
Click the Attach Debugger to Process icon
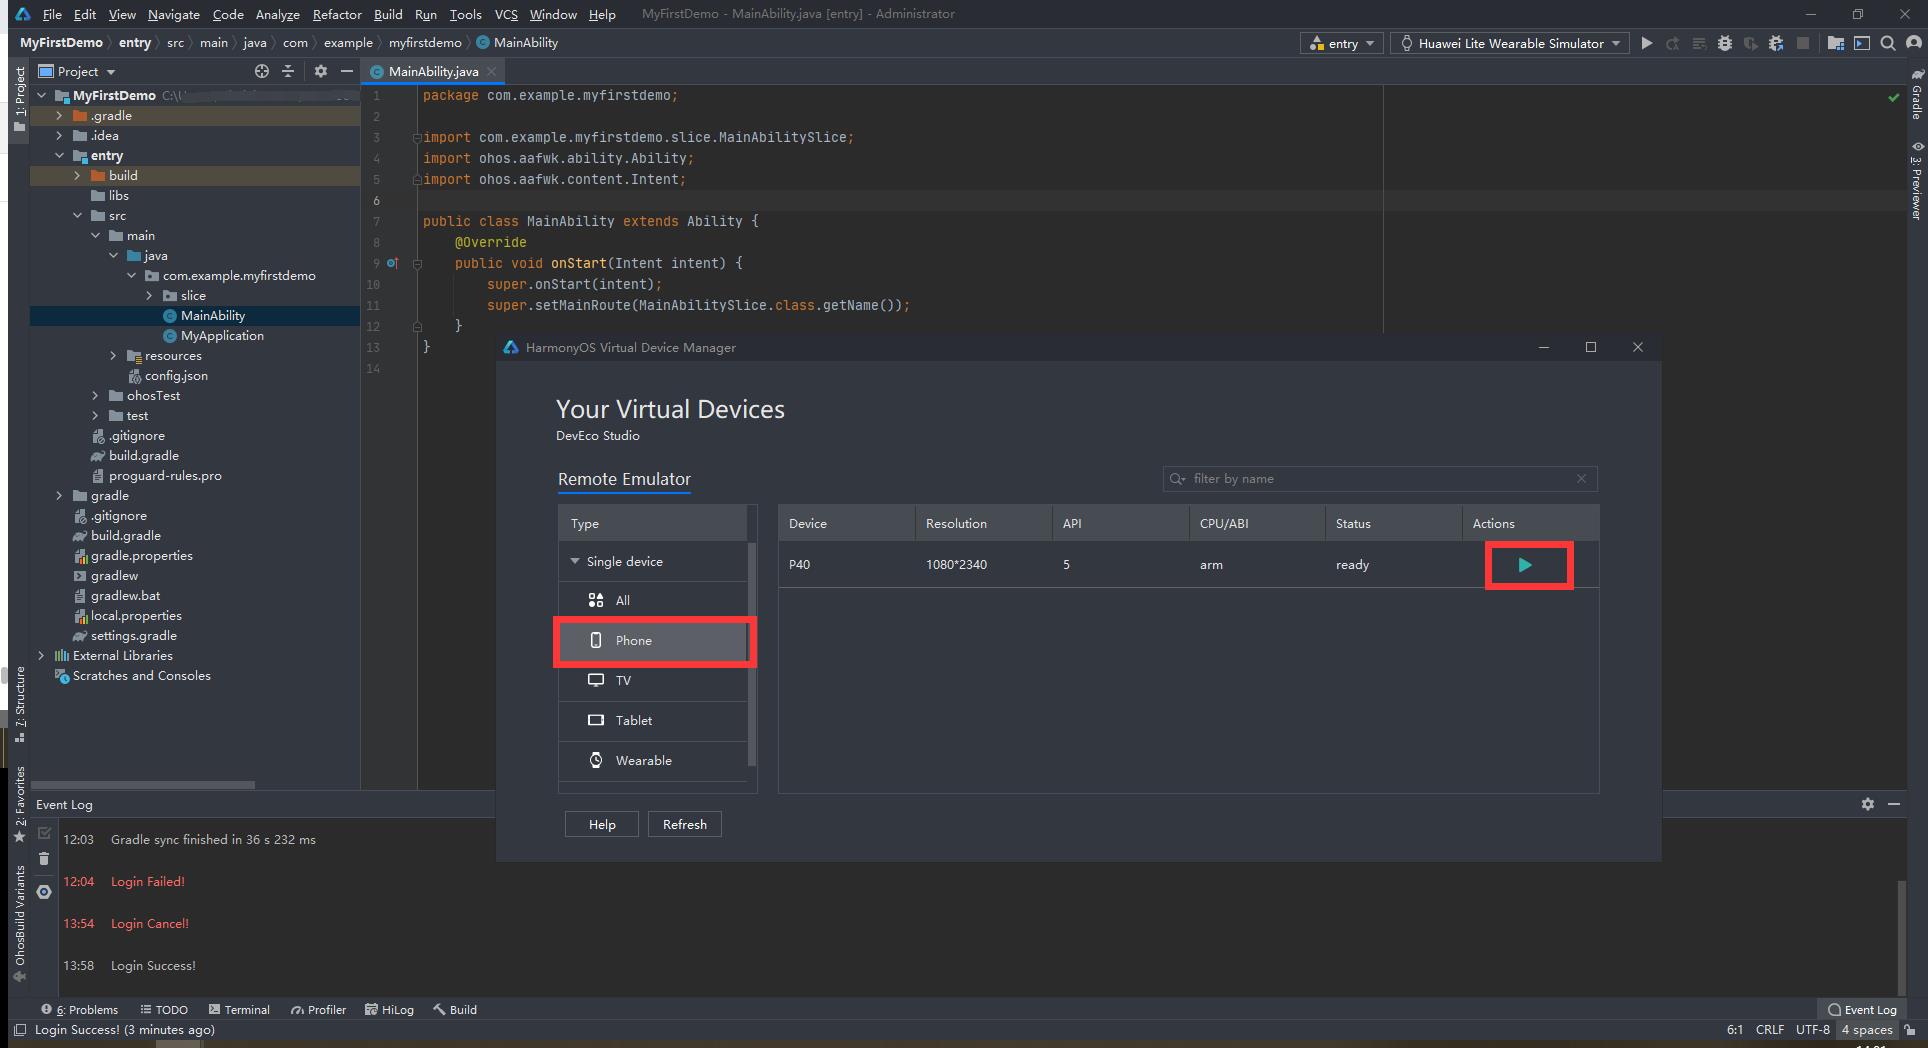pyautogui.click(x=1776, y=43)
